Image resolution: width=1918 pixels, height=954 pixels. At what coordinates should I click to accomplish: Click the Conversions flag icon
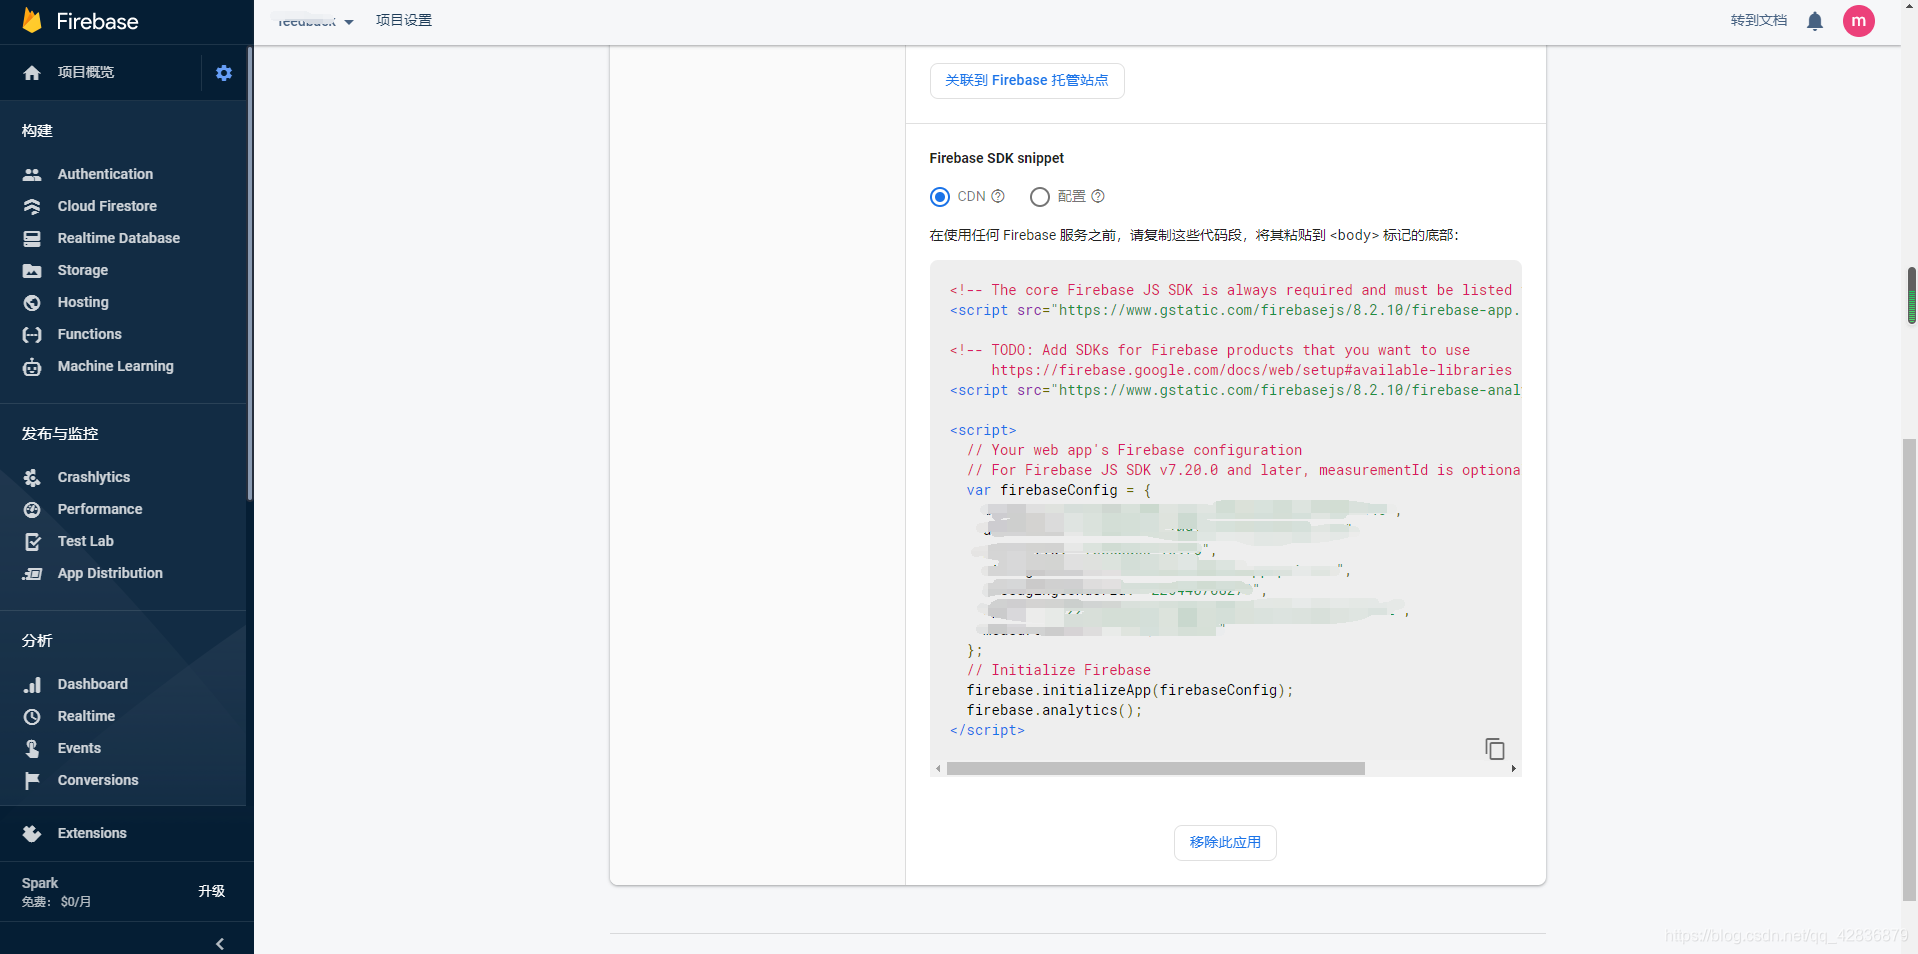[32, 780]
